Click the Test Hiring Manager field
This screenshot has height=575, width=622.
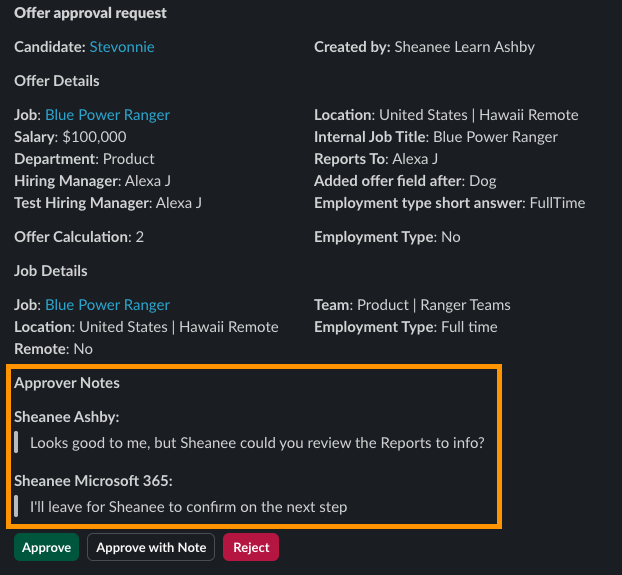(x=108, y=203)
